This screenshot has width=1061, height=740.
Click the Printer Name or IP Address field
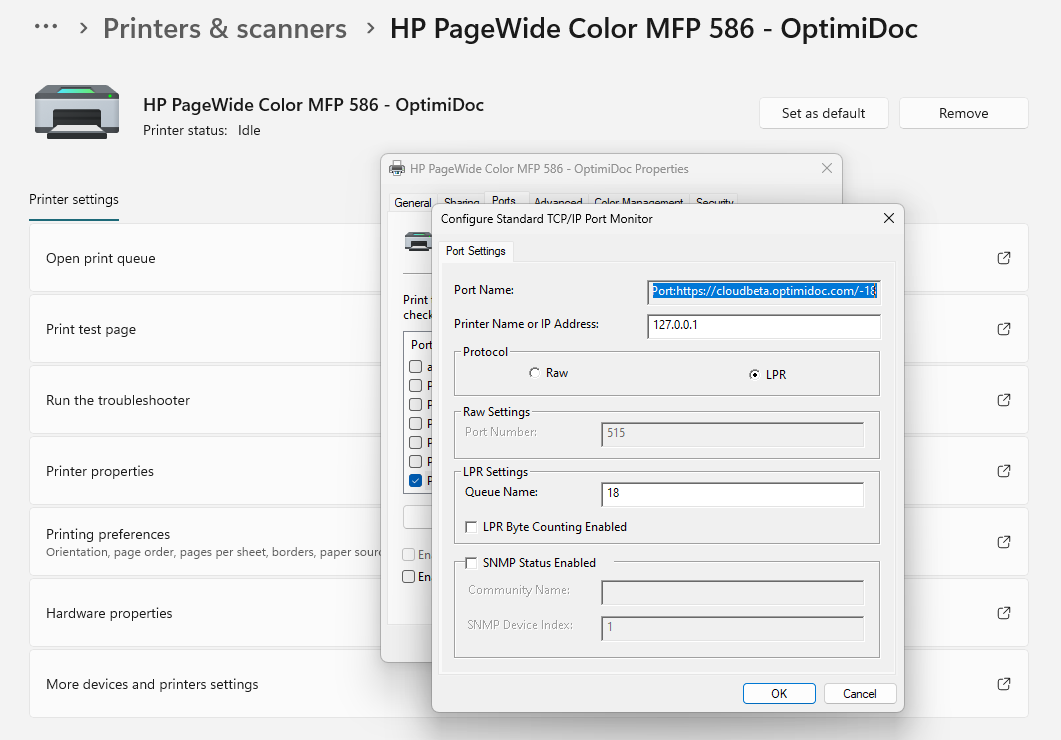click(764, 325)
